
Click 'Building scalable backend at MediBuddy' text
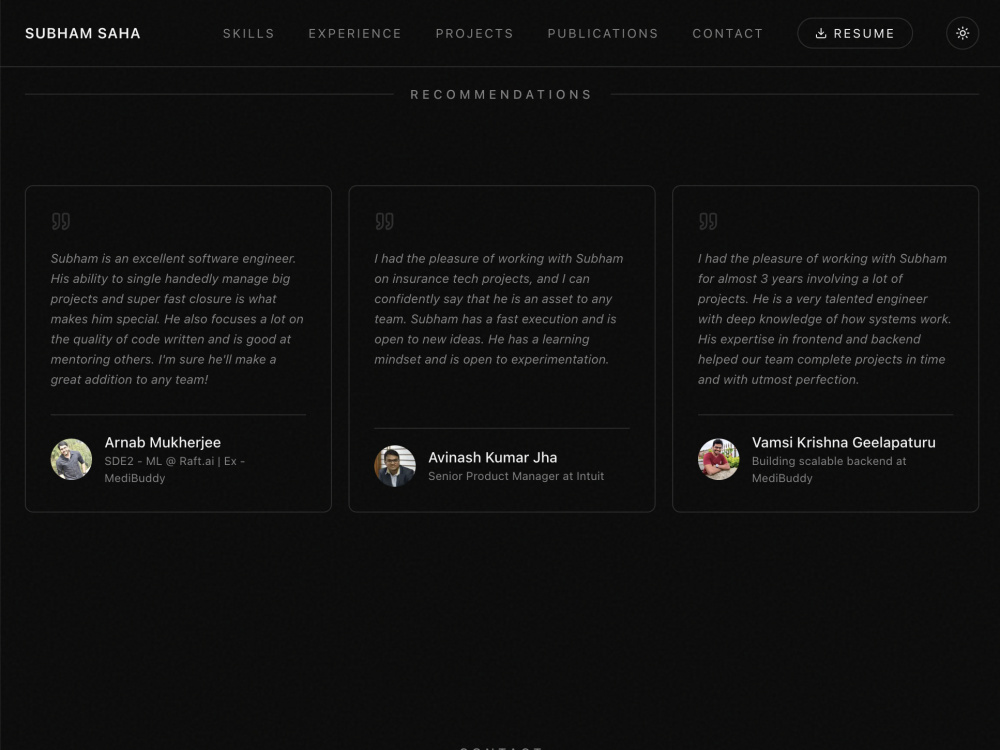829,469
